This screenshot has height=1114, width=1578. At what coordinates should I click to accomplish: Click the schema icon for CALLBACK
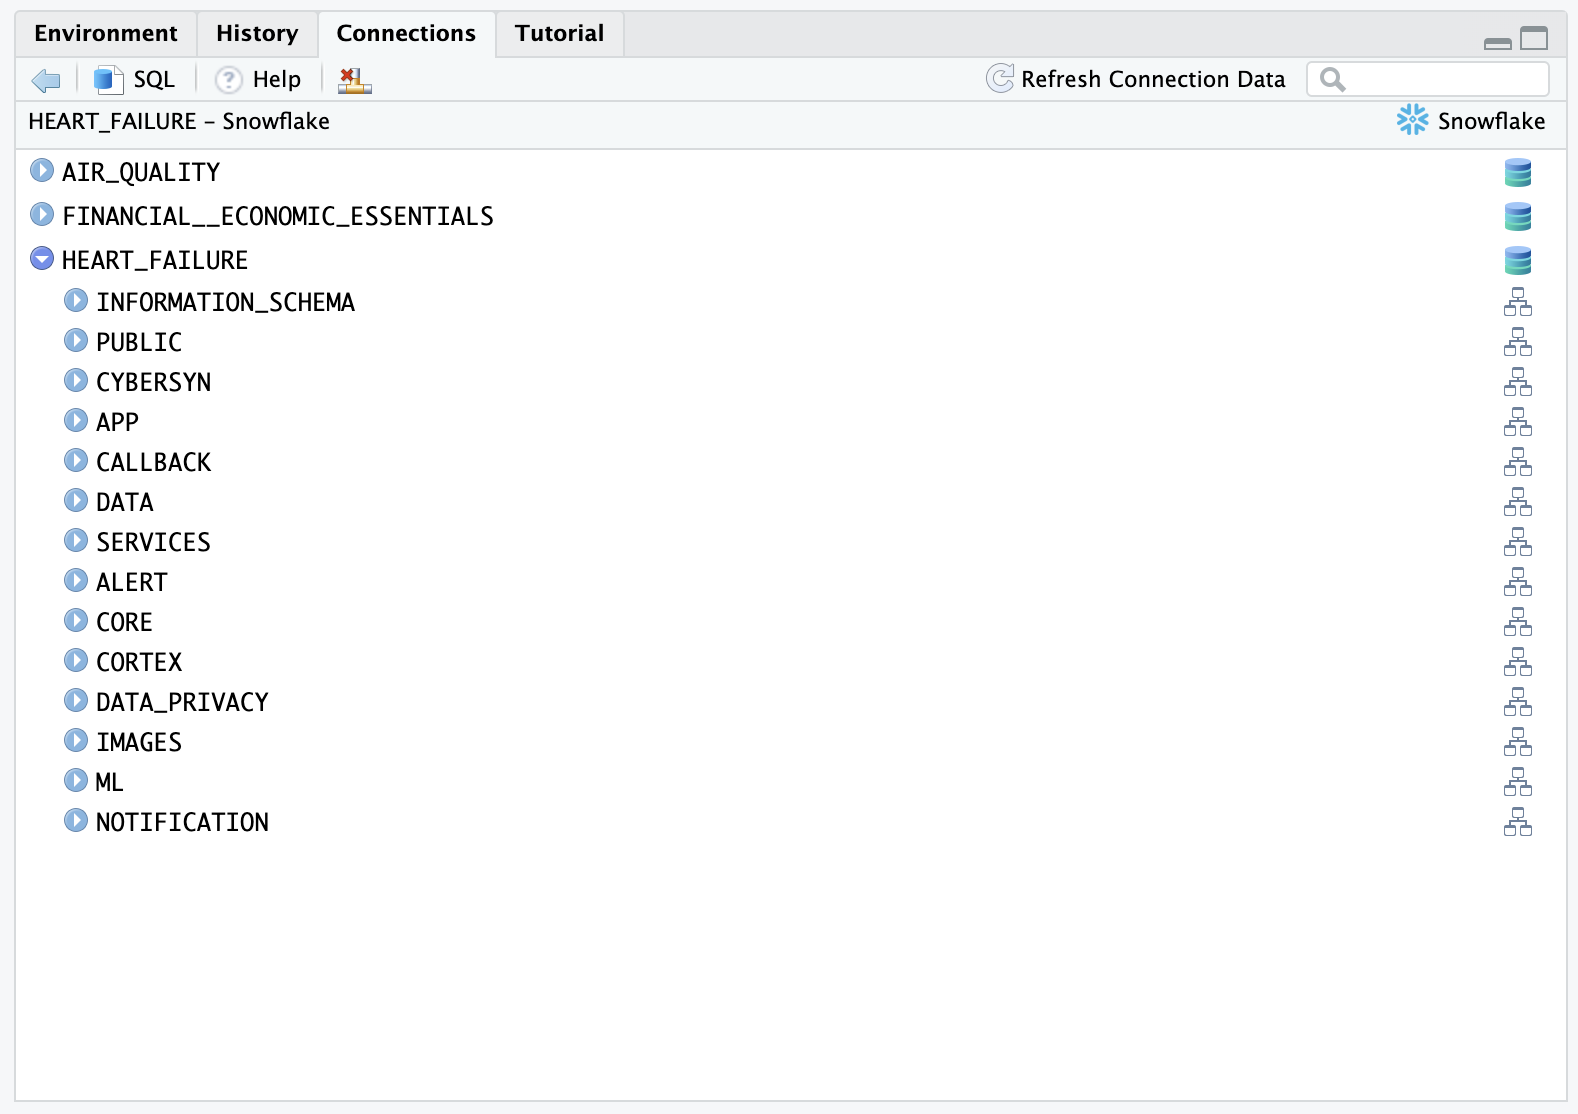pos(1518,462)
